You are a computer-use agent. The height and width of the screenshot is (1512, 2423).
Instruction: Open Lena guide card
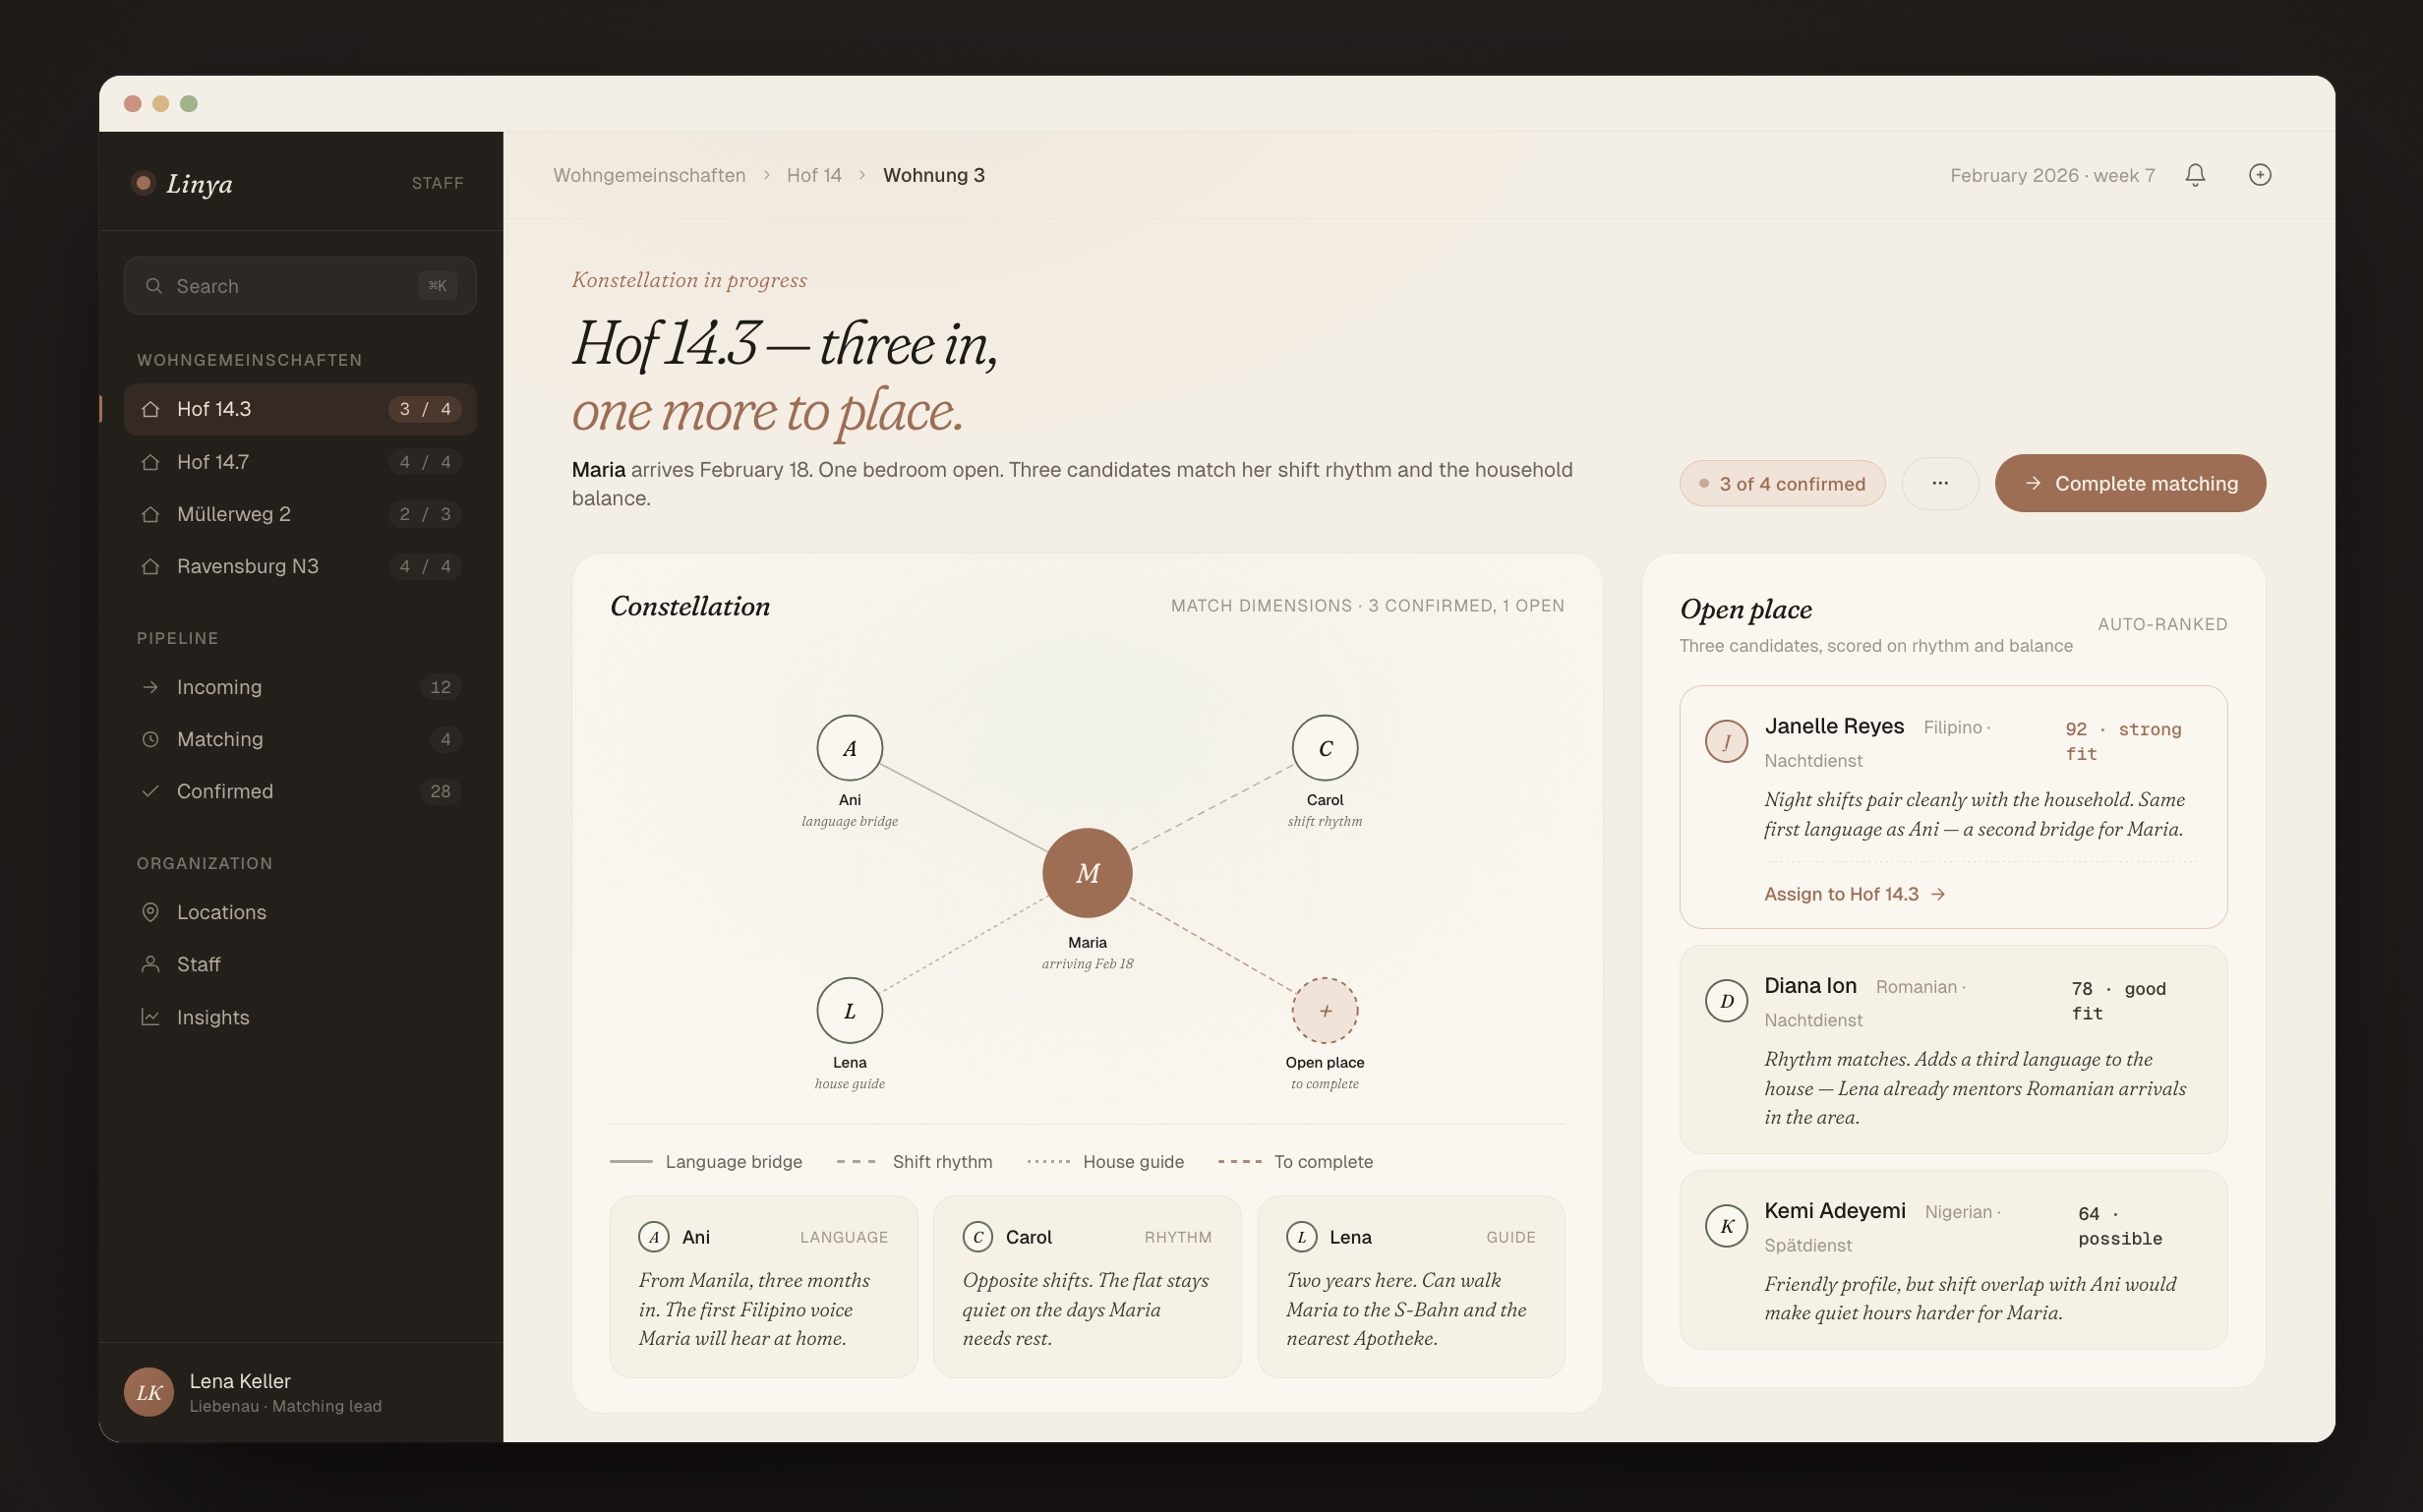1411,1287
